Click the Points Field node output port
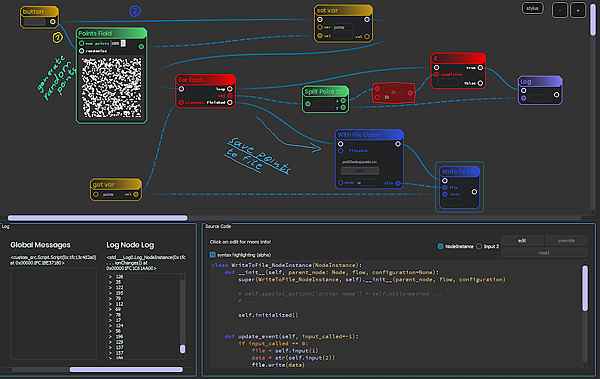The image size is (600, 379). click(x=141, y=46)
